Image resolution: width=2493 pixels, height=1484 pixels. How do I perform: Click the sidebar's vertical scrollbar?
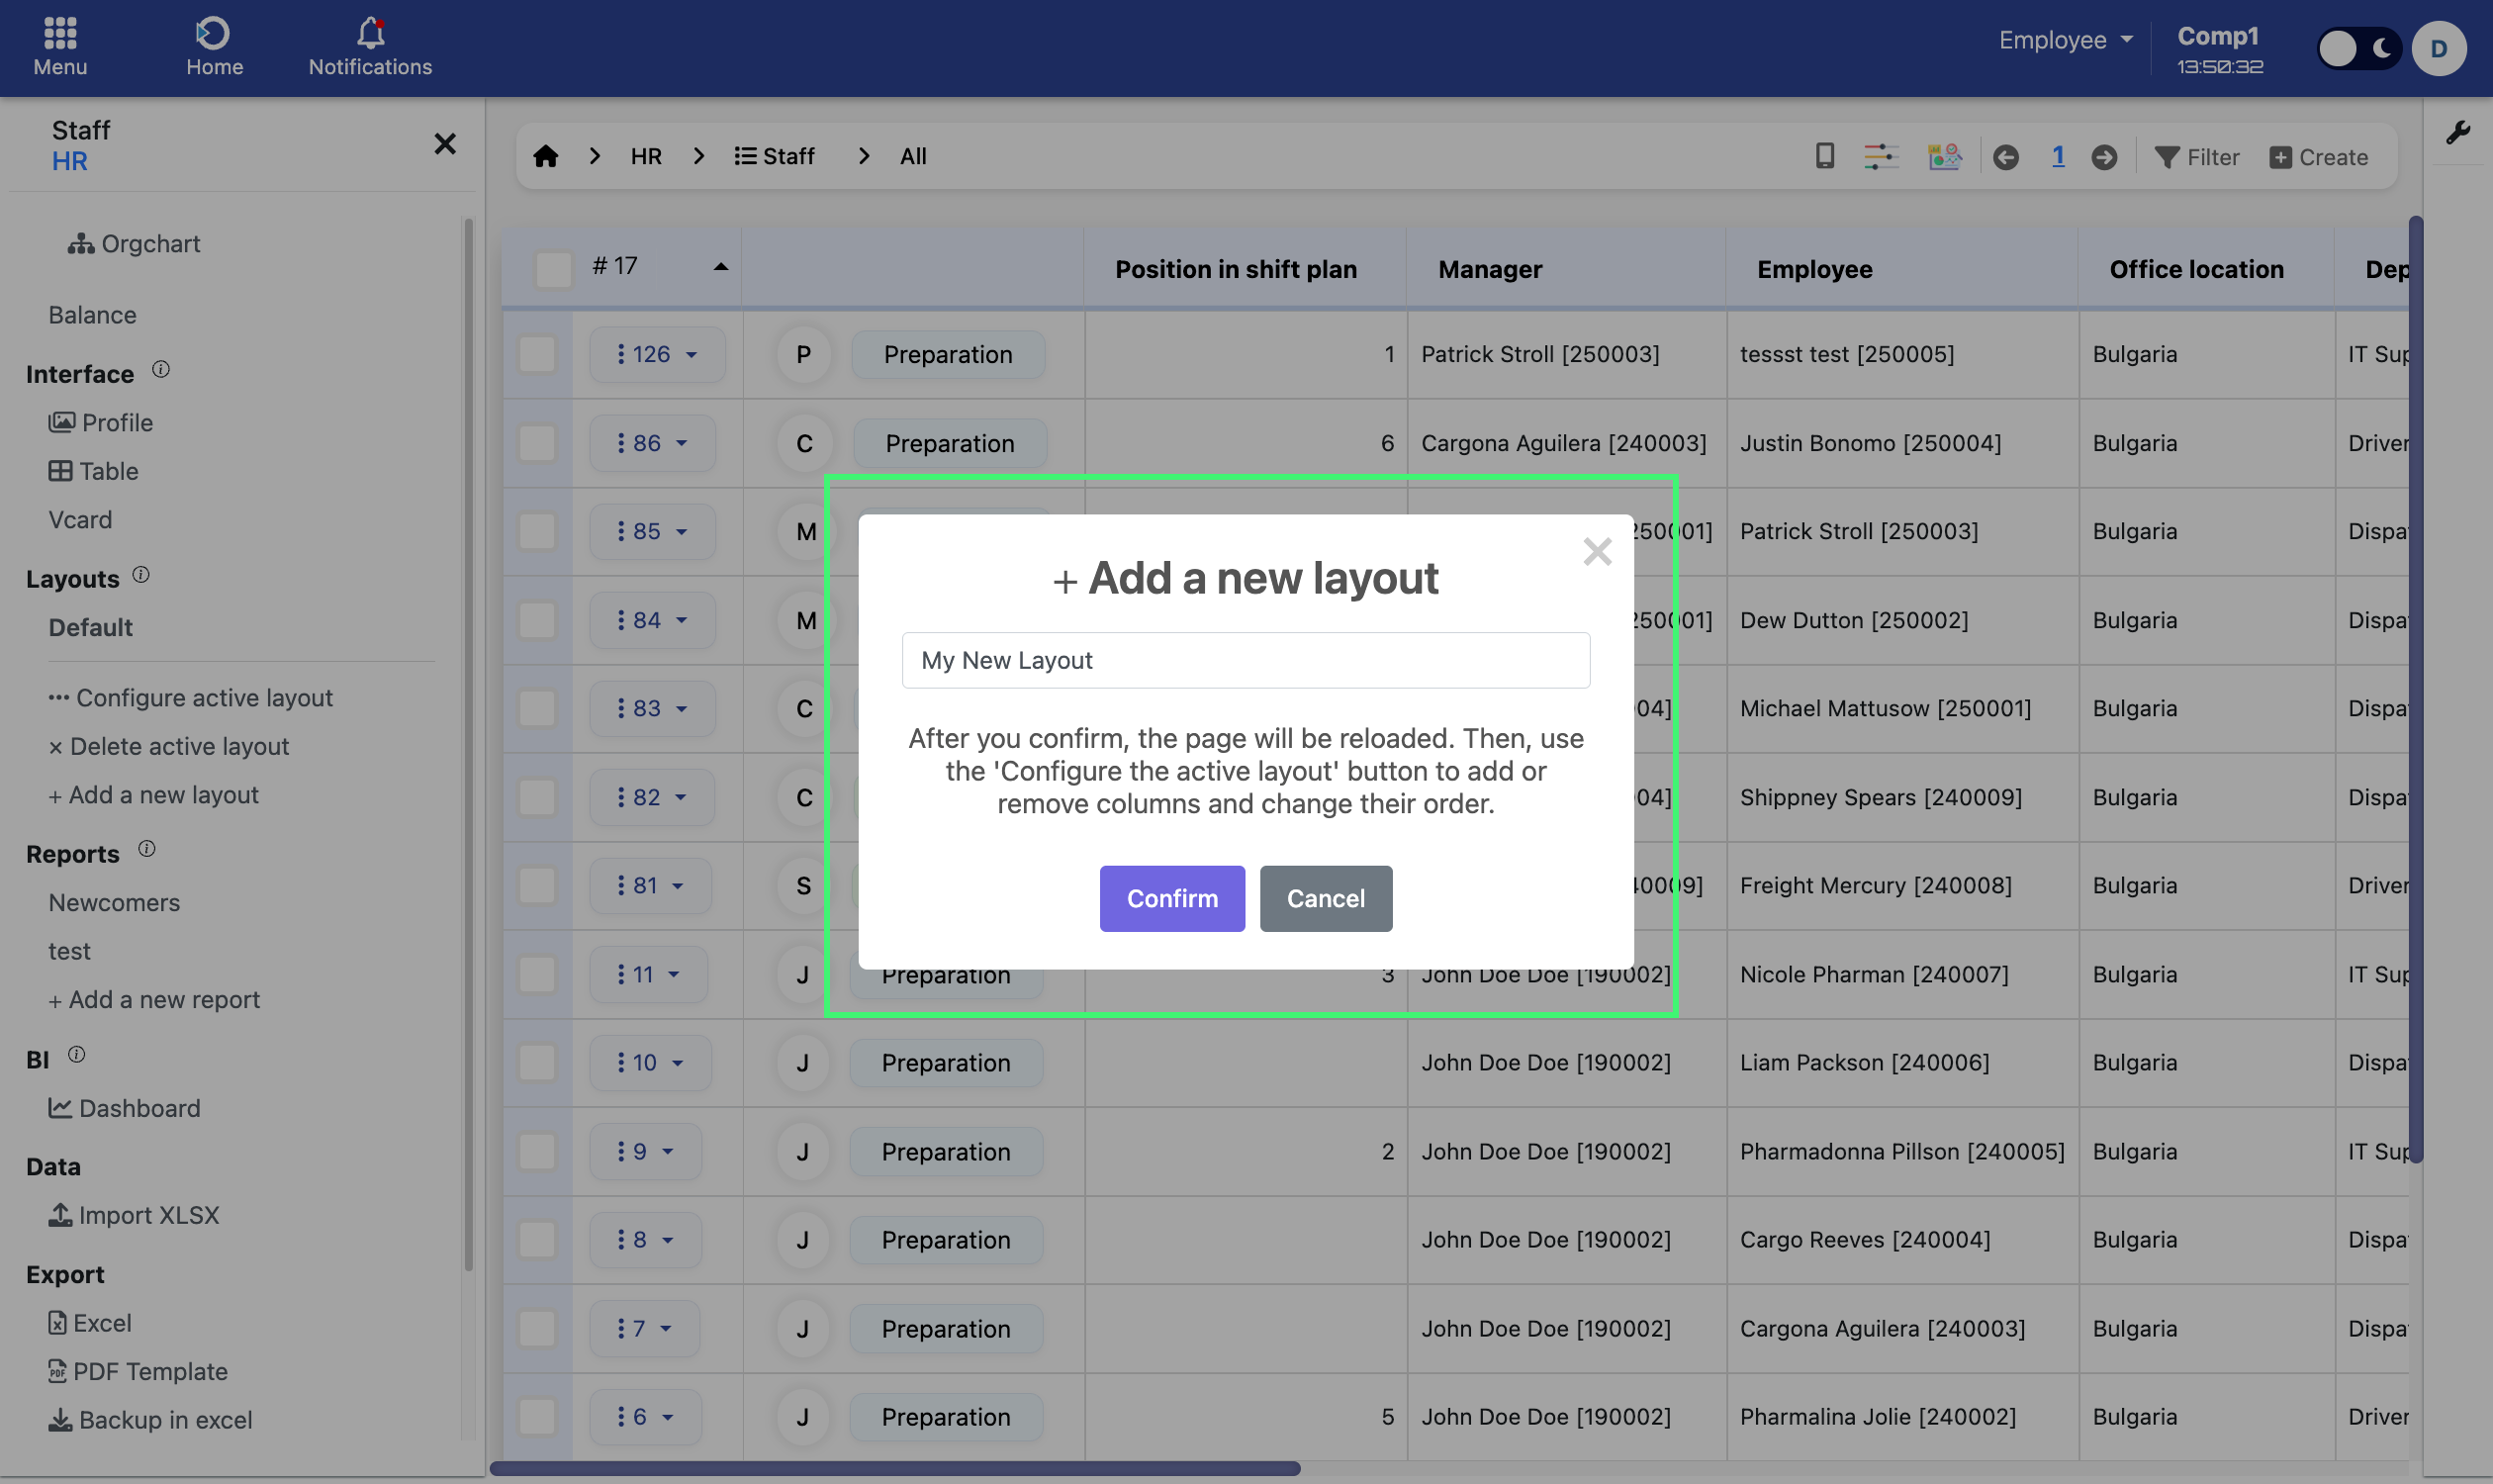[x=468, y=745]
